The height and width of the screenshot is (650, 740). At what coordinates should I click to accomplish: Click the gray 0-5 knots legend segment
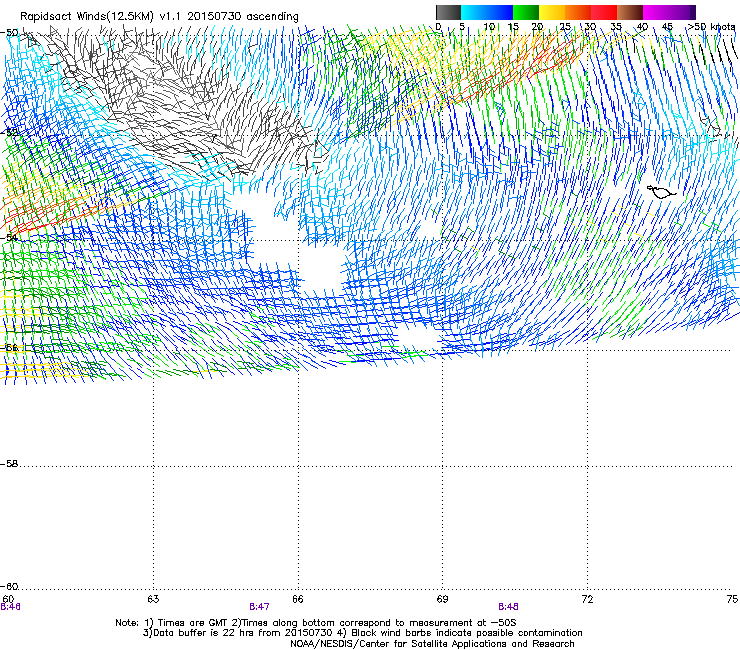tap(449, 12)
